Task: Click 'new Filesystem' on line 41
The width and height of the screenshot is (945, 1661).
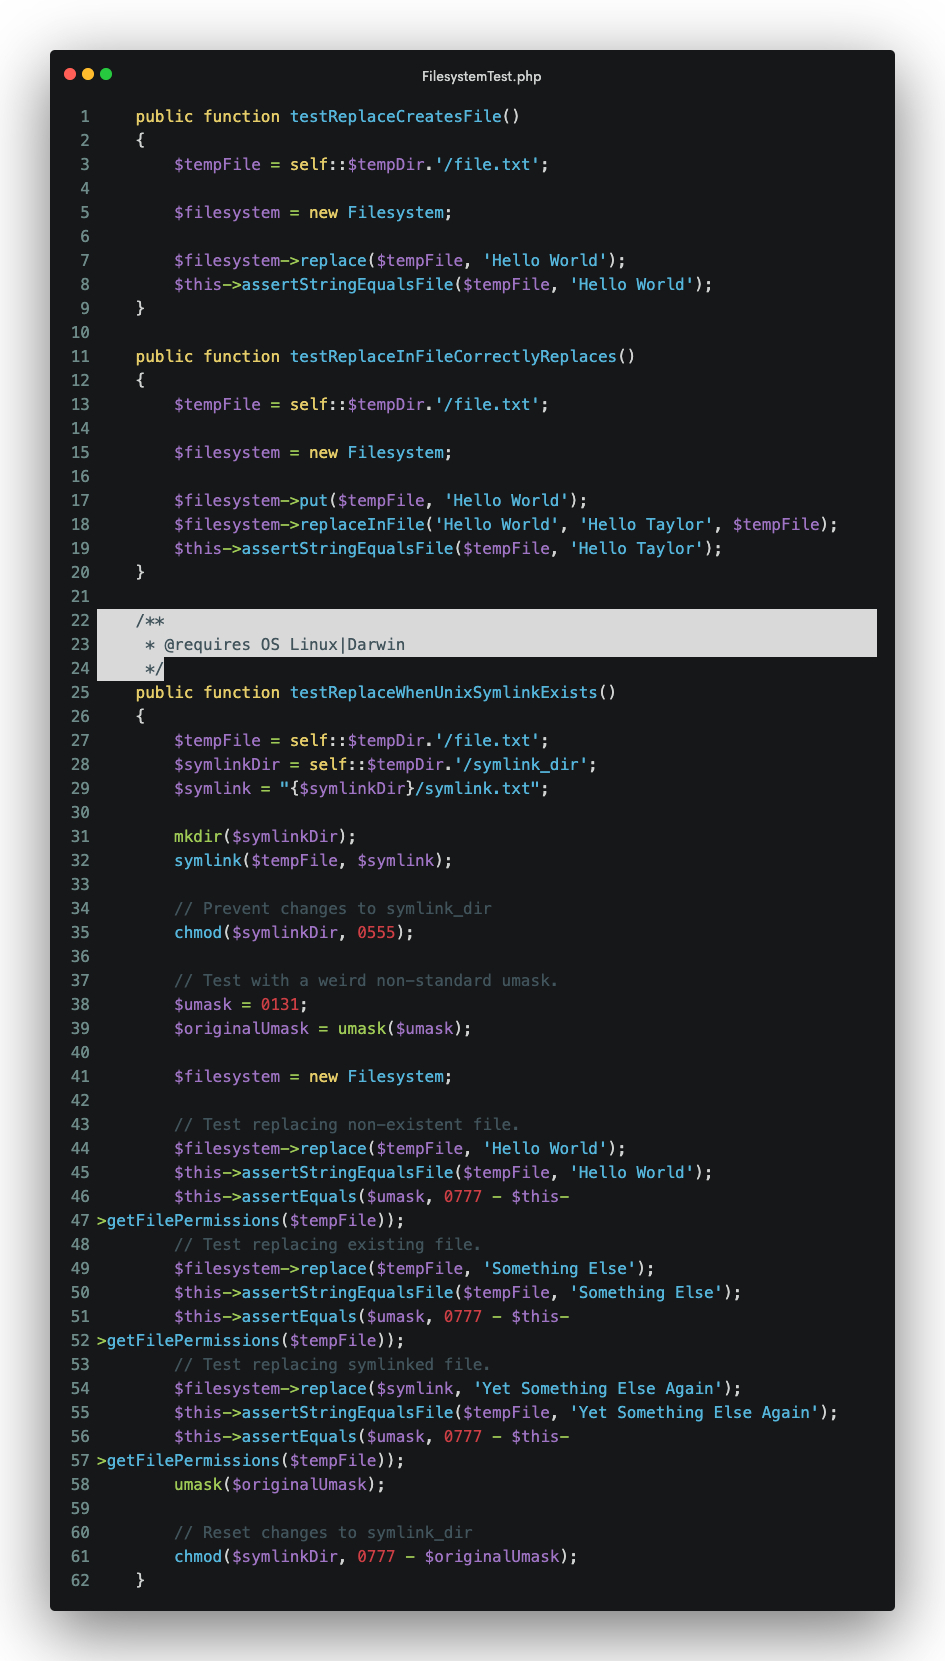Action: coord(376,1076)
